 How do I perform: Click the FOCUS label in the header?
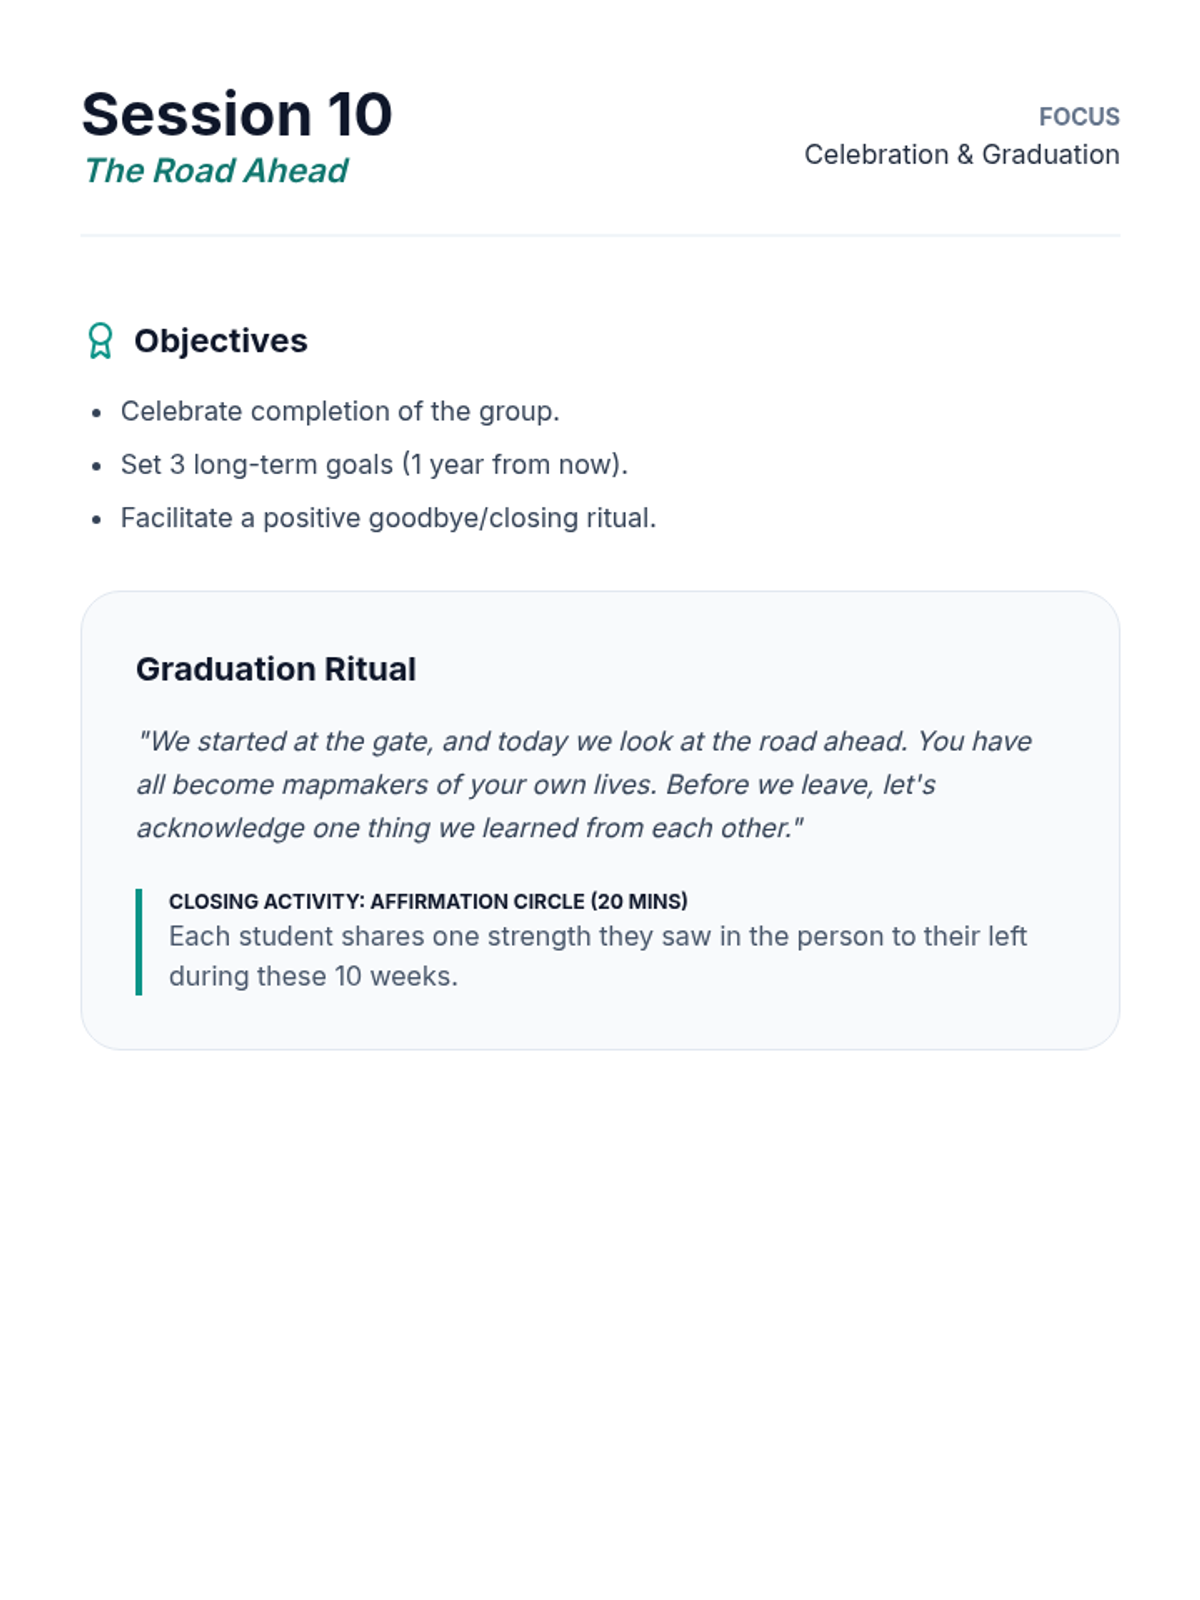[x=1079, y=117]
